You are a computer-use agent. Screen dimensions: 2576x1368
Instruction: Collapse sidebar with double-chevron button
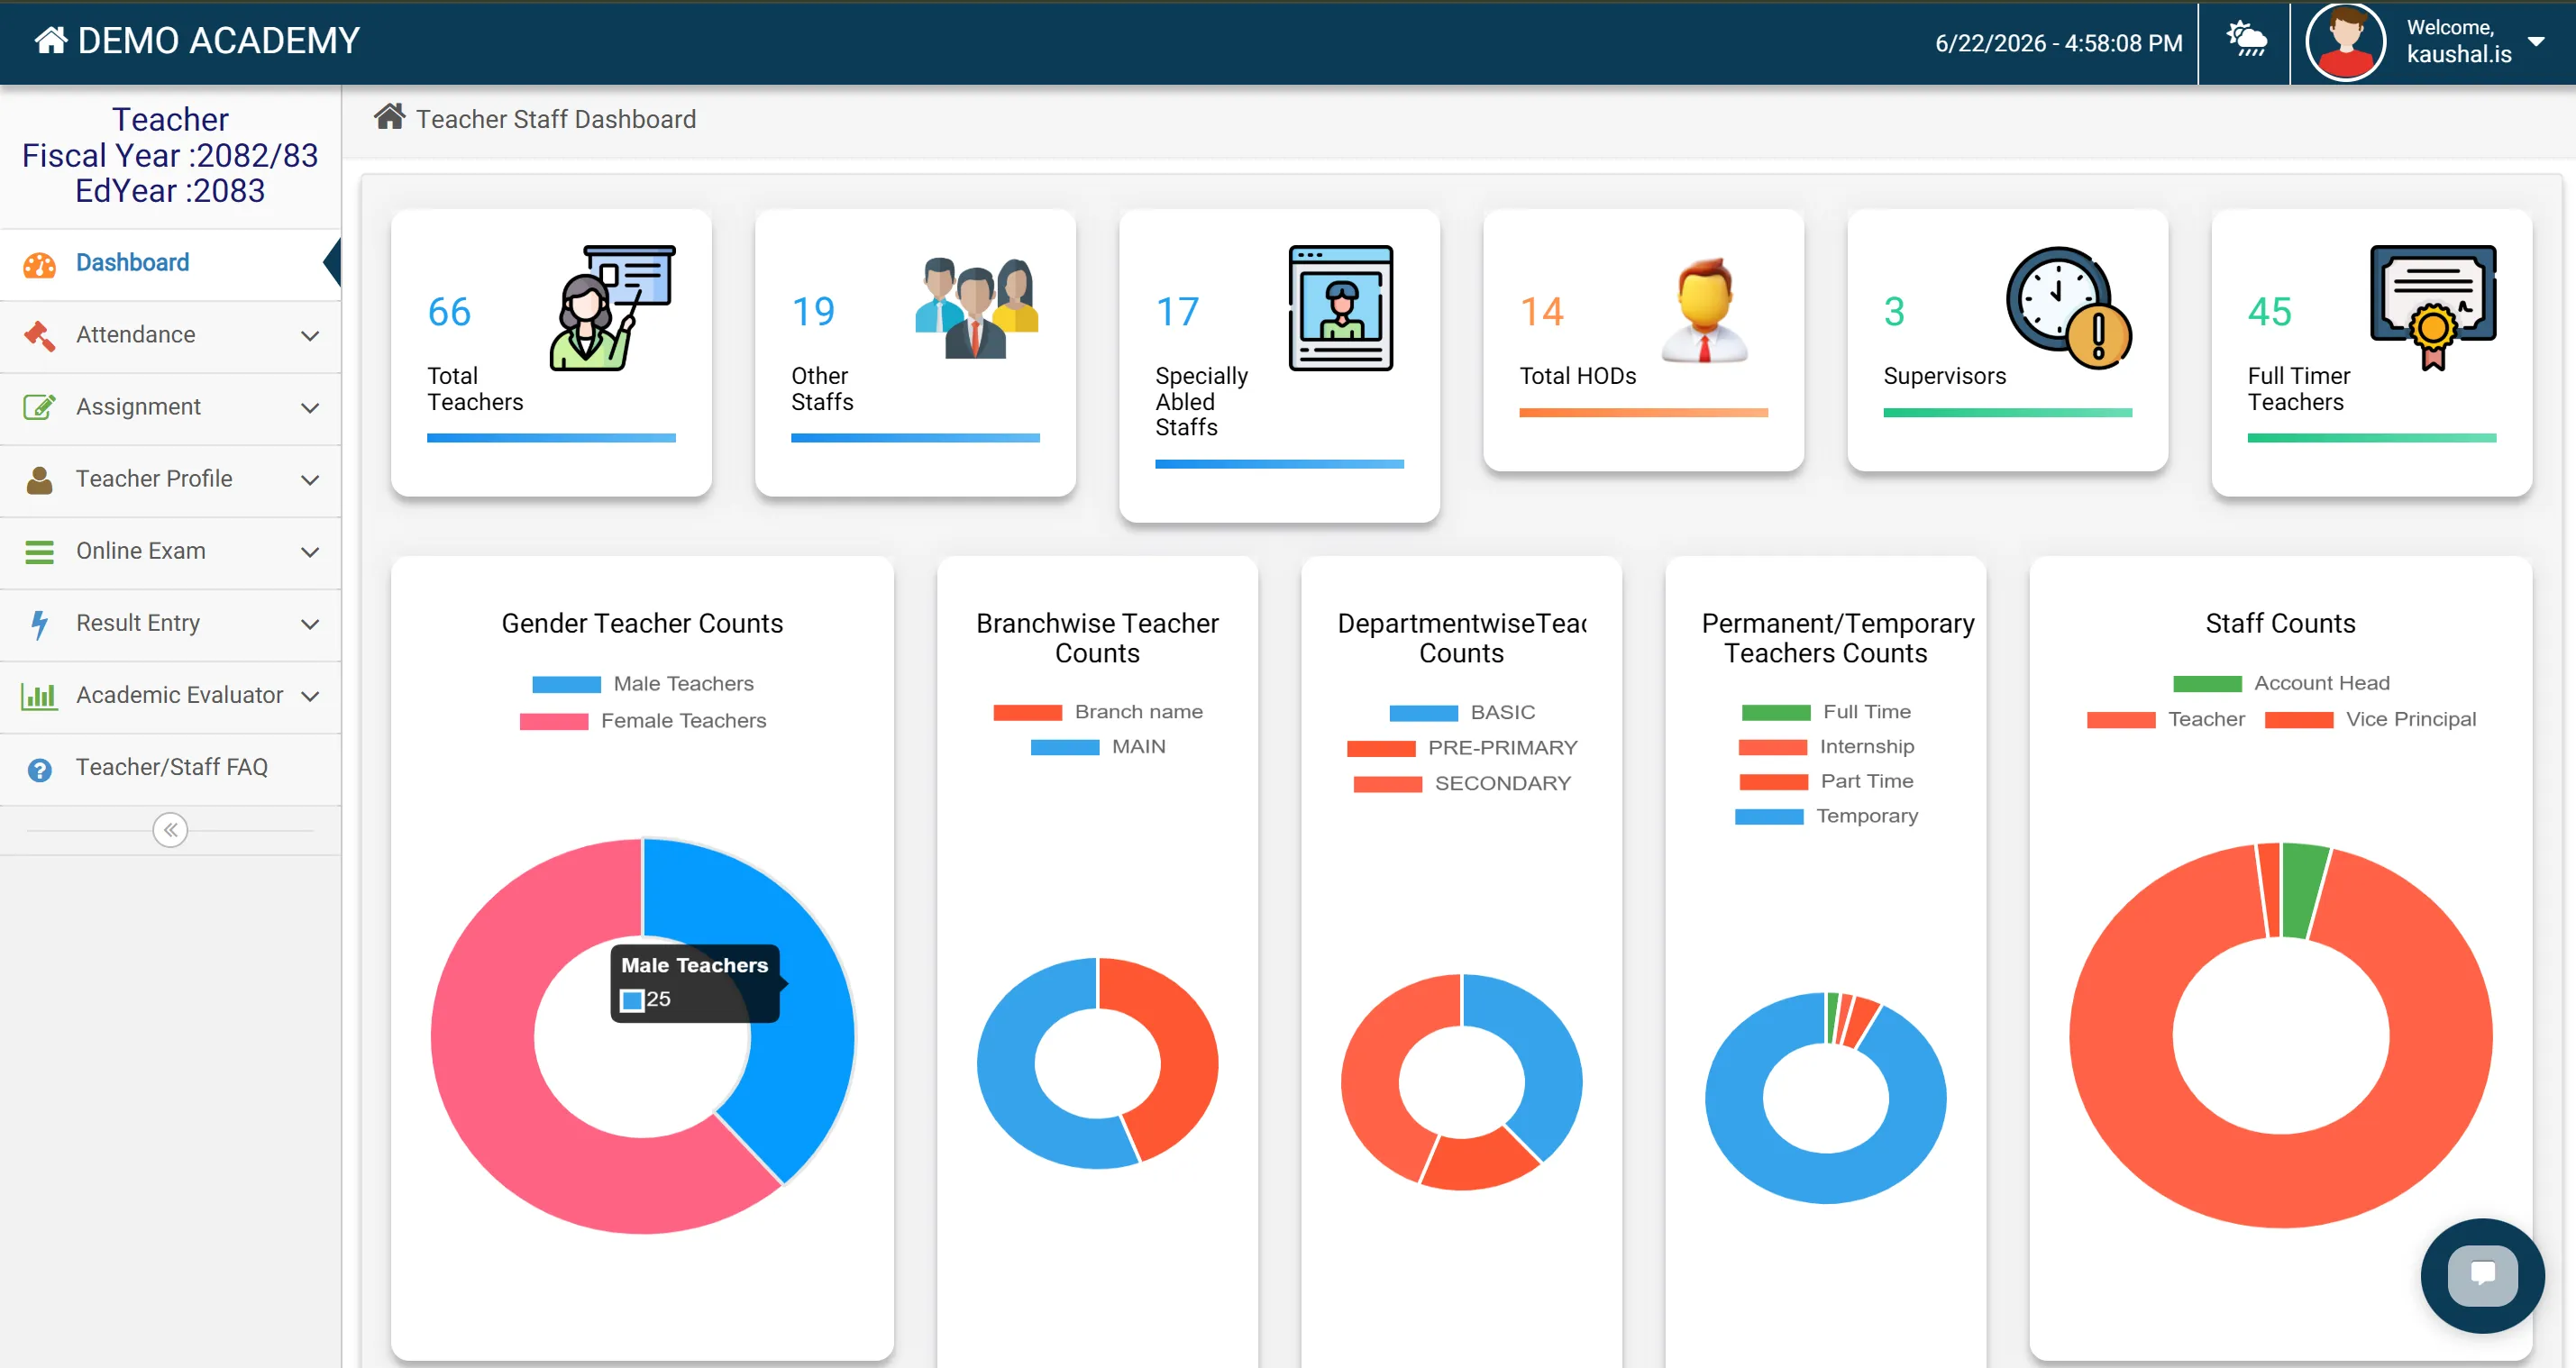tap(170, 830)
